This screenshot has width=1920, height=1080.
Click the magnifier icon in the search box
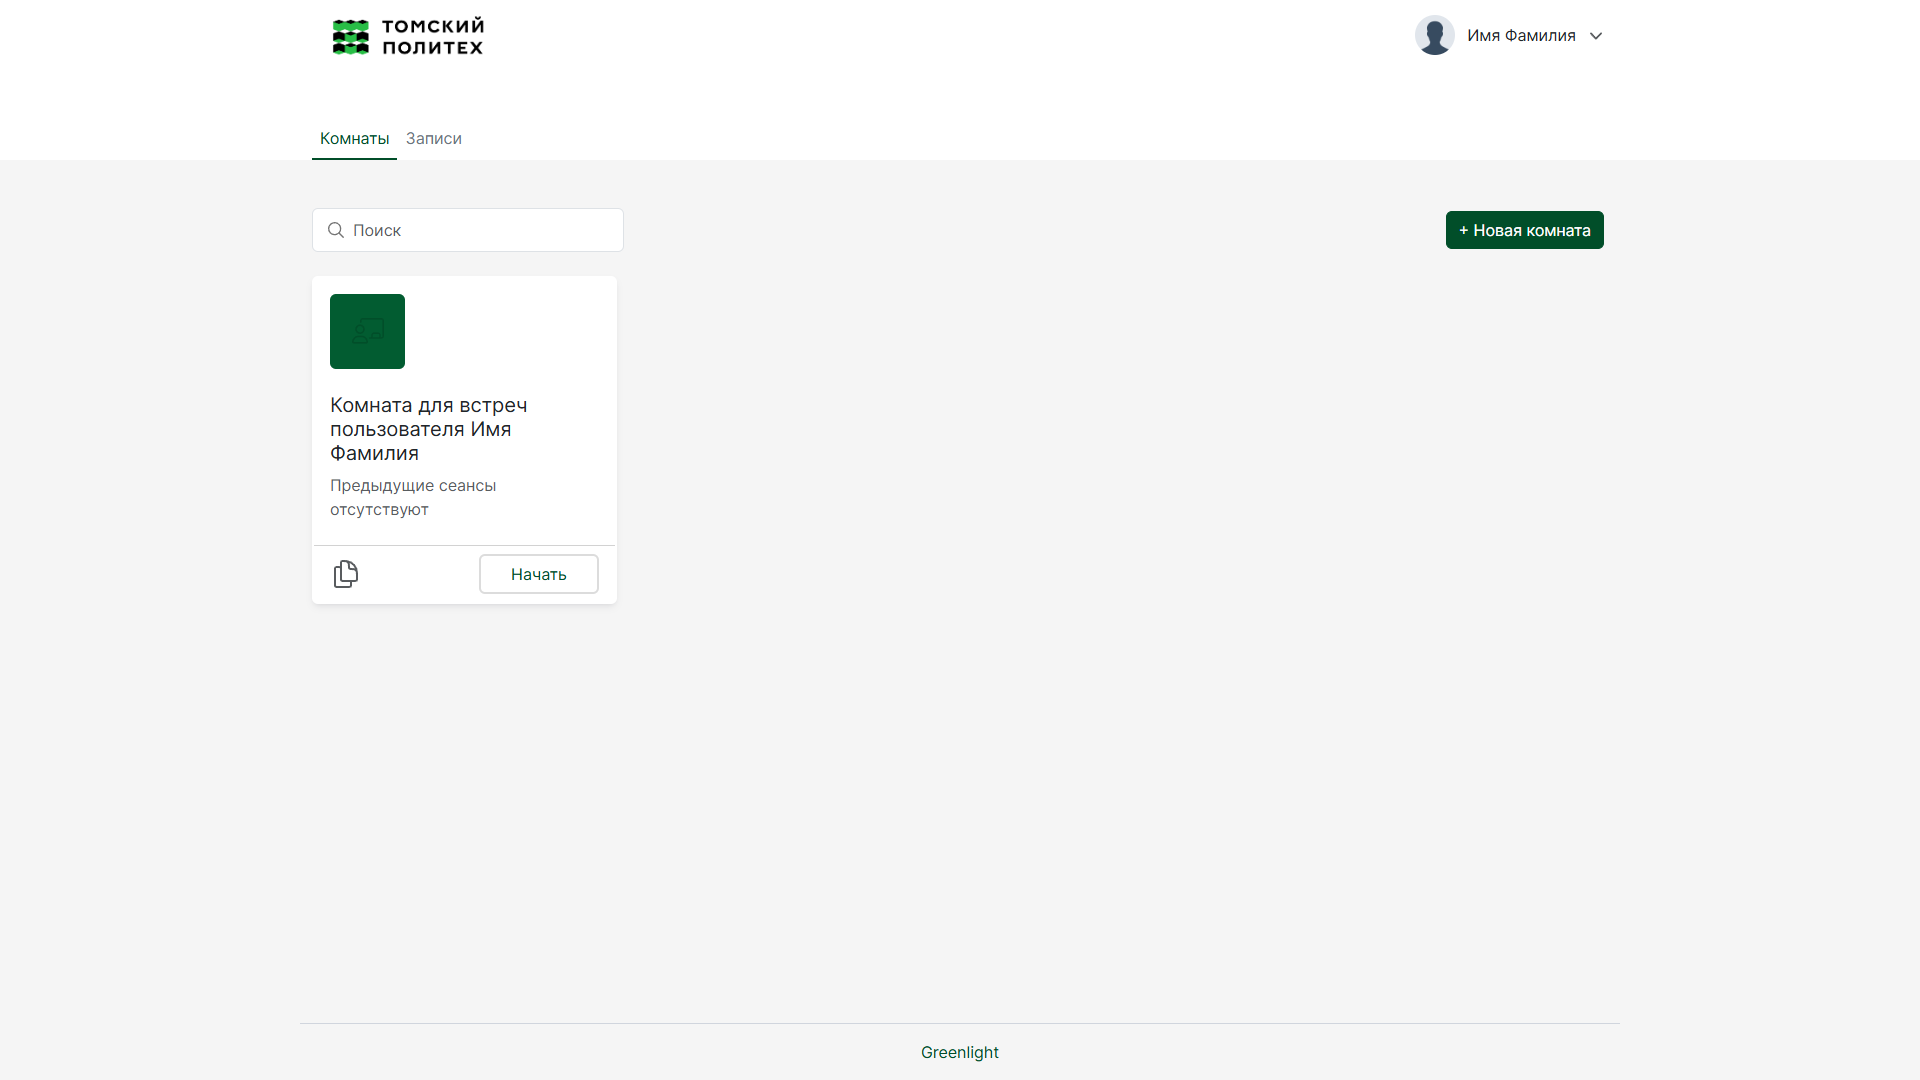(x=336, y=231)
